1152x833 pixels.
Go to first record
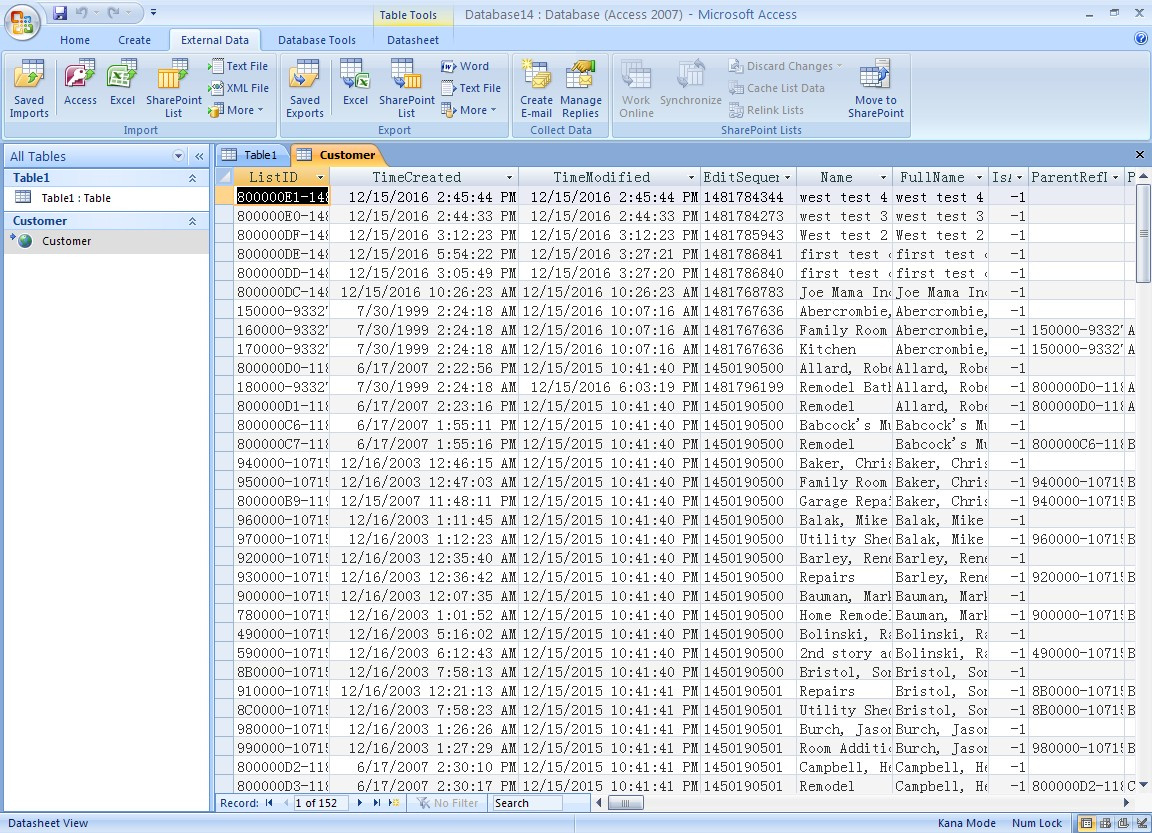269,803
